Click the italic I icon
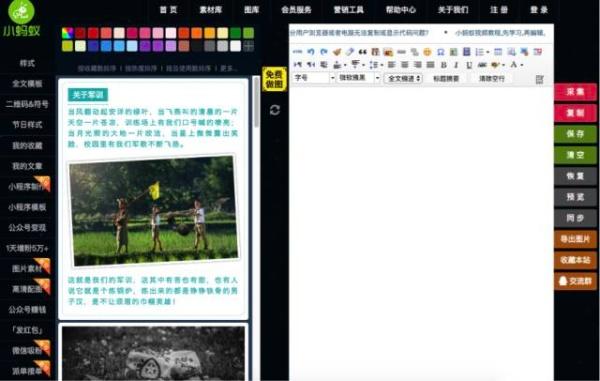Image resolution: width=600 pixels, height=381 pixels. click(x=456, y=65)
